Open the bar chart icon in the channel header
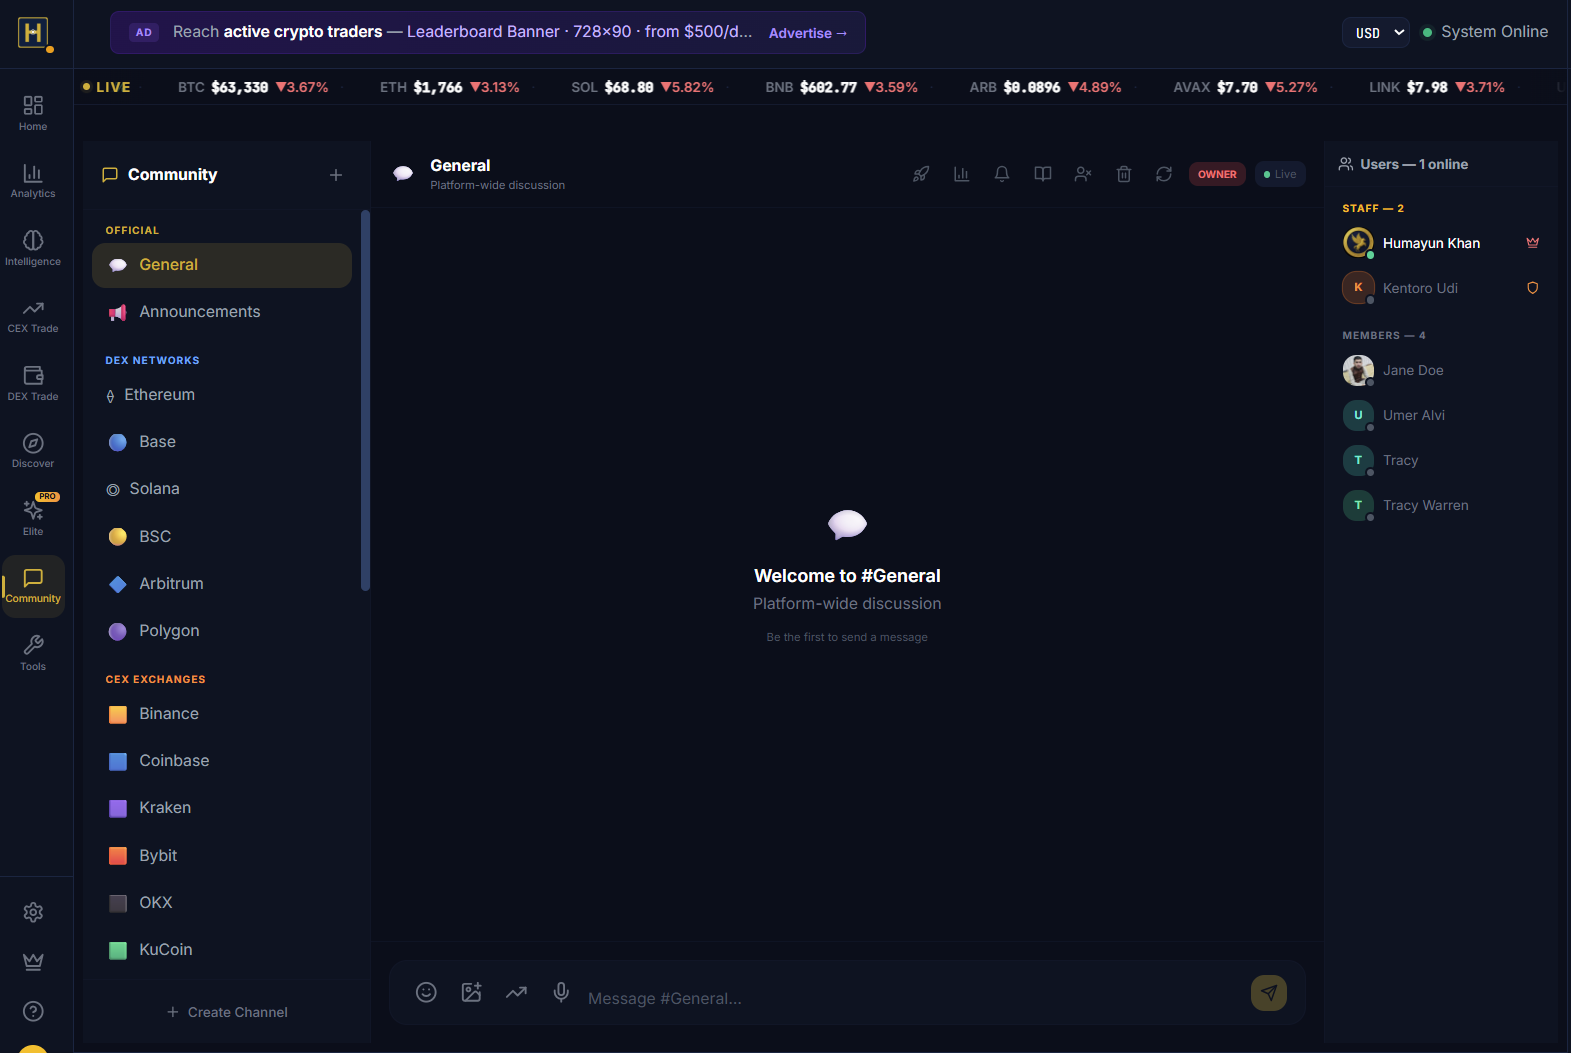This screenshot has height=1053, width=1571. pyautogui.click(x=962, y=174)
